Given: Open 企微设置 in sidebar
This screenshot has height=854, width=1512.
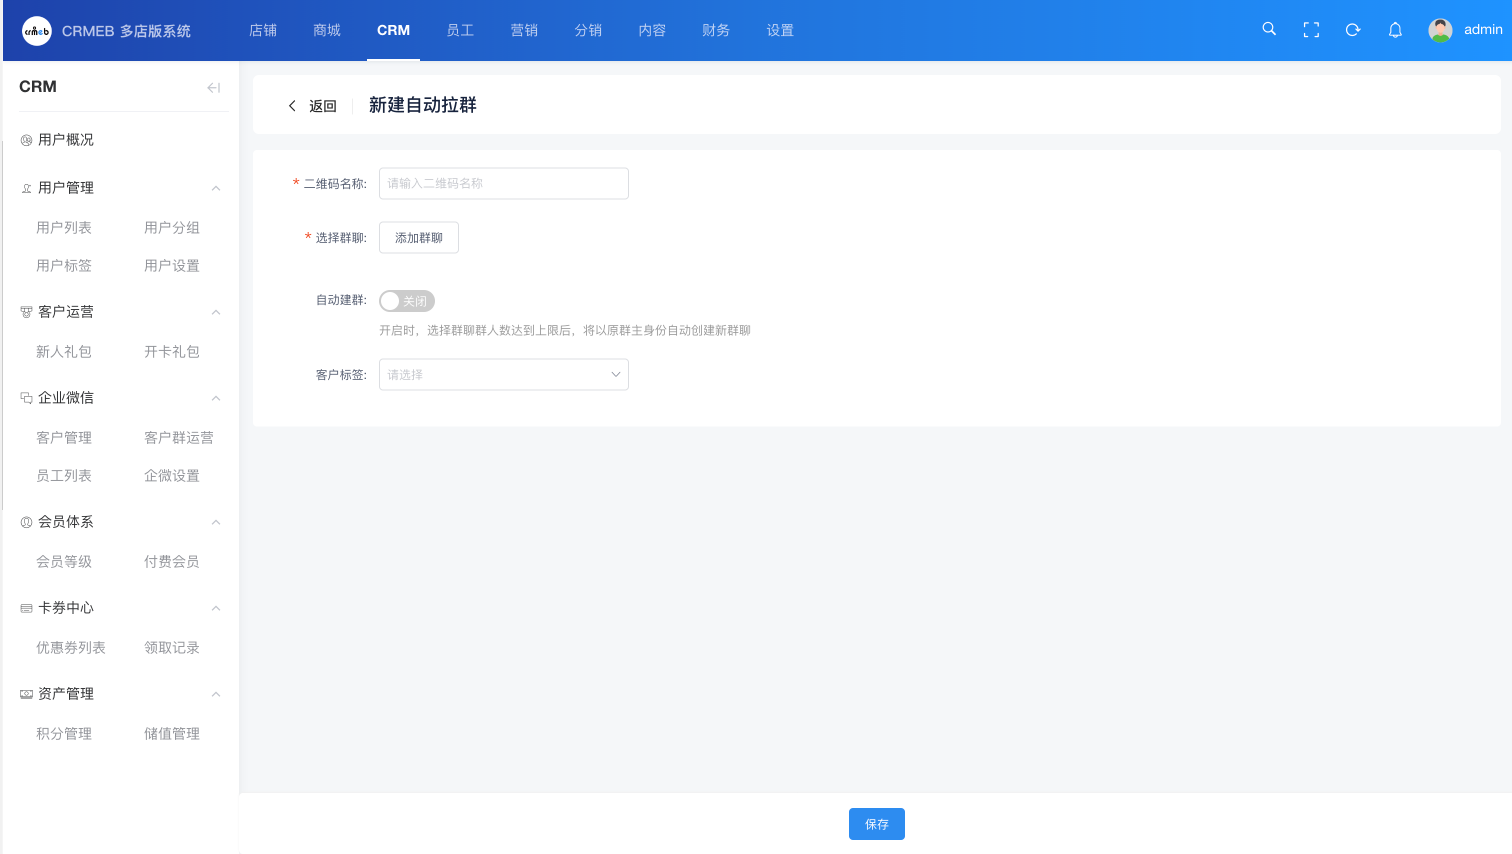Looking at the screenshot, I should tap(172, 476).
